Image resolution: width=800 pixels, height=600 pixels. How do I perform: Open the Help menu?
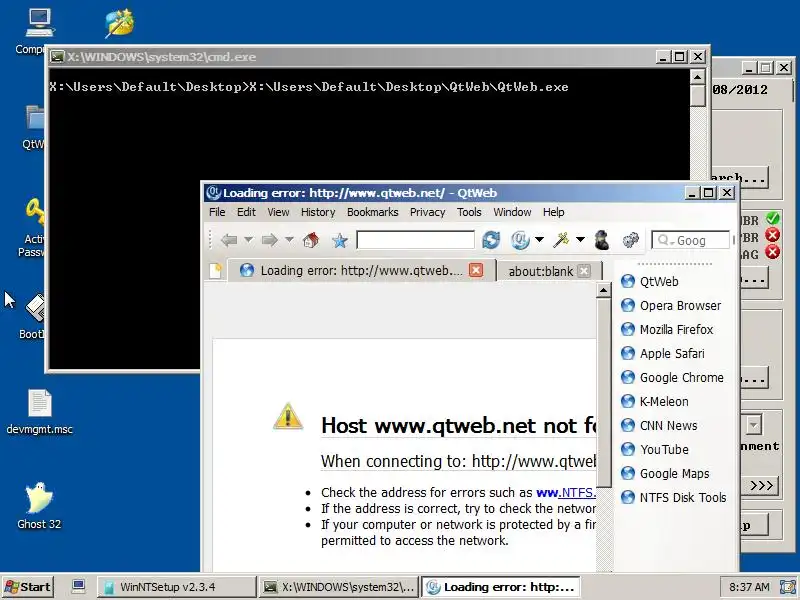pos(554,212)
